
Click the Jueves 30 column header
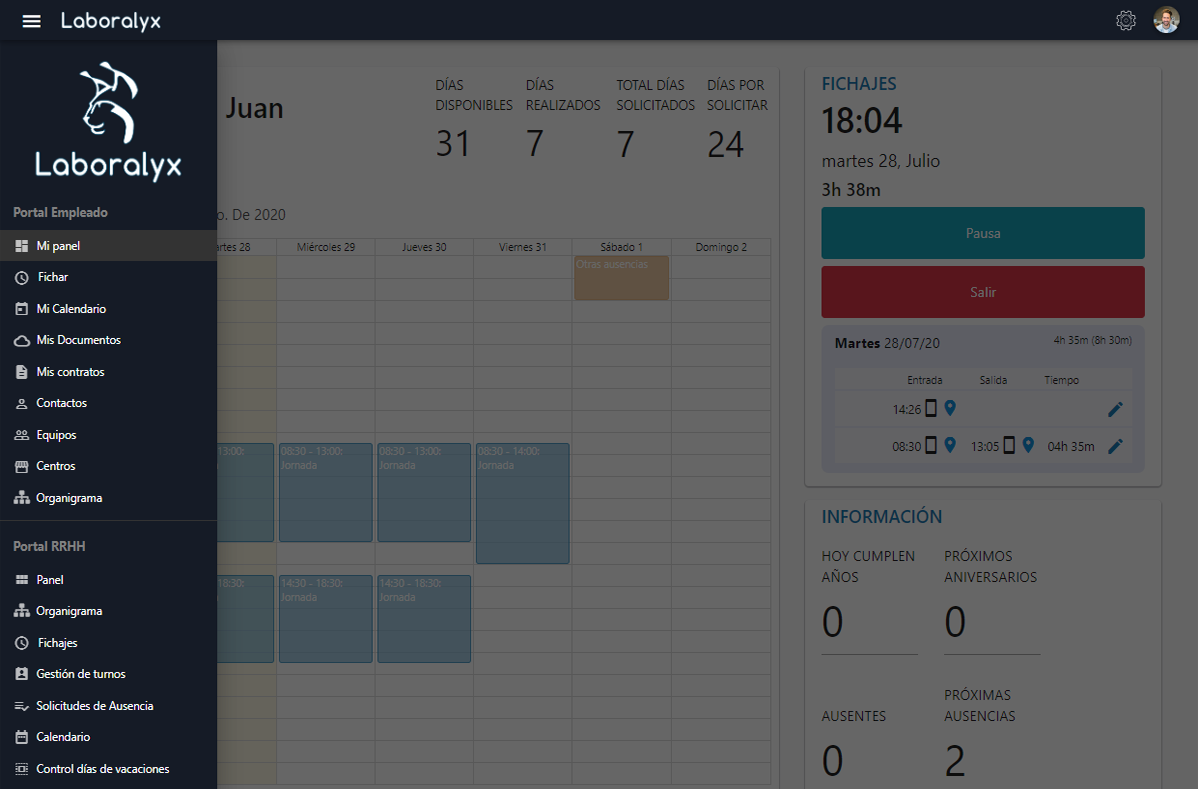pyautogui.click(x=424, y=247)
